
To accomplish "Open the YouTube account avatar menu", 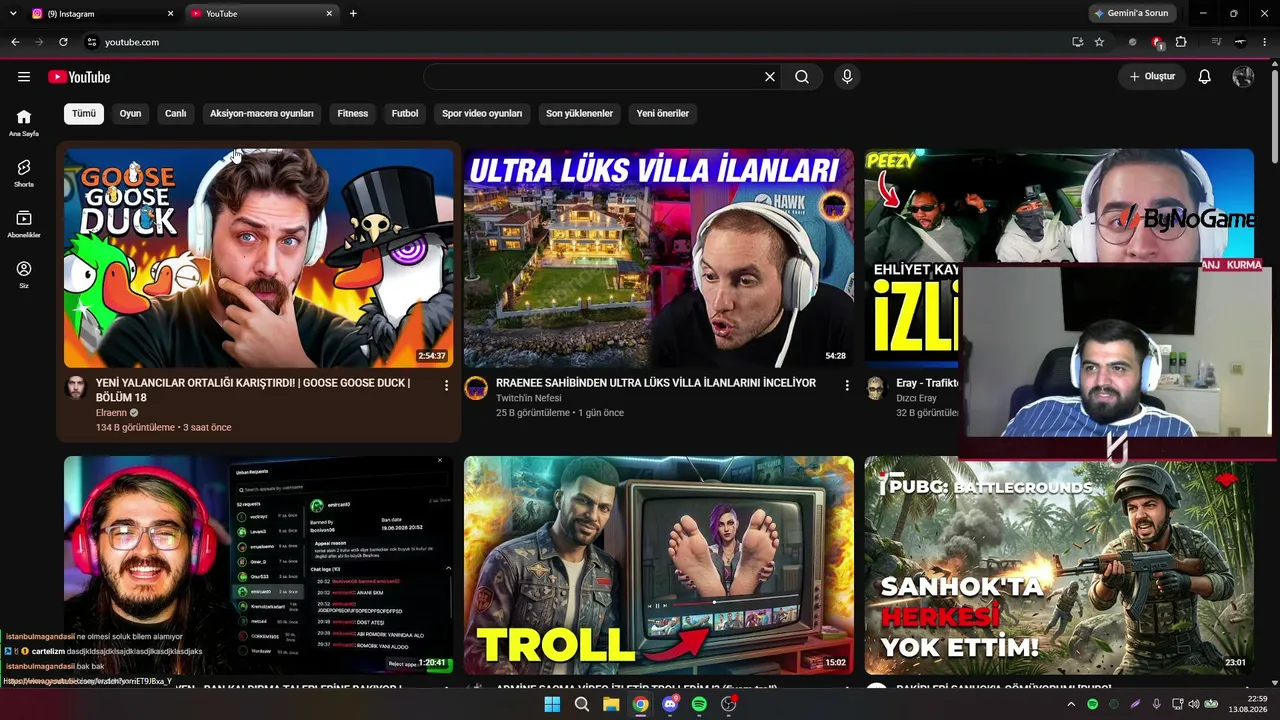I will [x=1243, y=77].
